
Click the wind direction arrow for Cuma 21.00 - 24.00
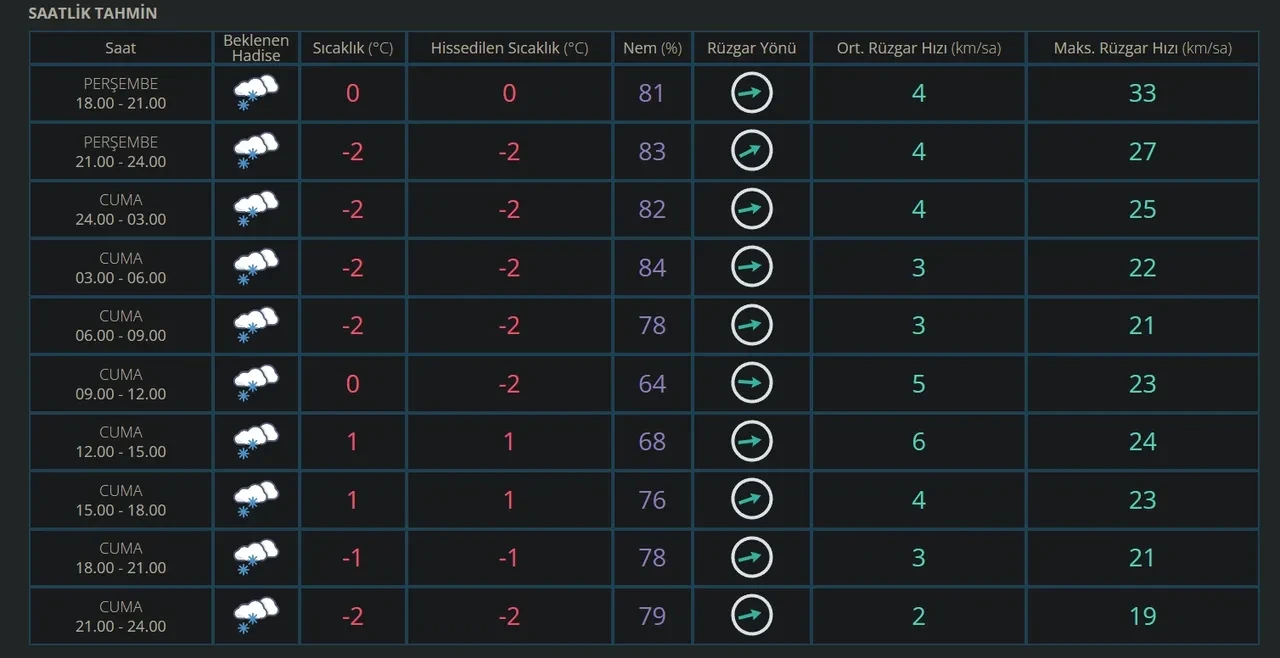(751, 616)
